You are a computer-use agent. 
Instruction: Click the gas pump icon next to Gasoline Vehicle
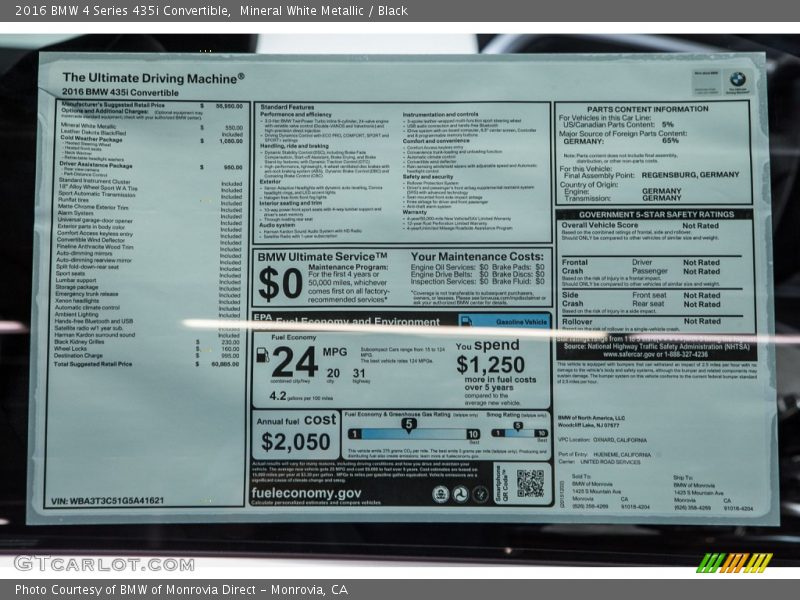[466, 321]
